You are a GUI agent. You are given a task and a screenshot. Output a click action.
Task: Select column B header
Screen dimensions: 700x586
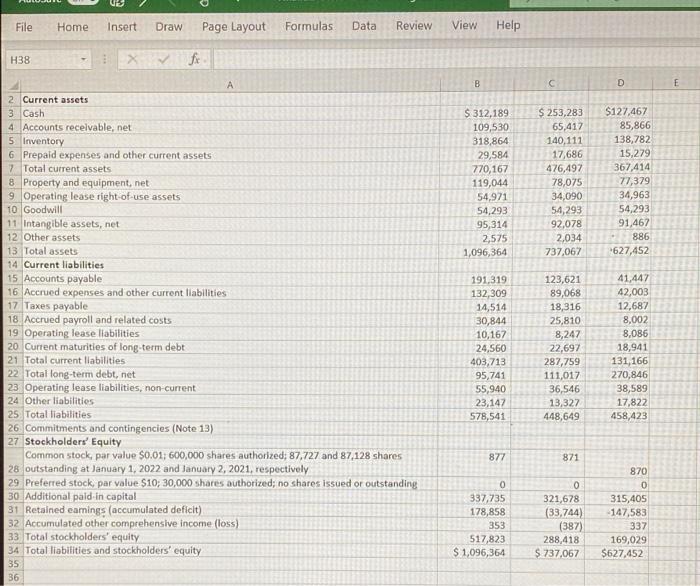(477, 84)
